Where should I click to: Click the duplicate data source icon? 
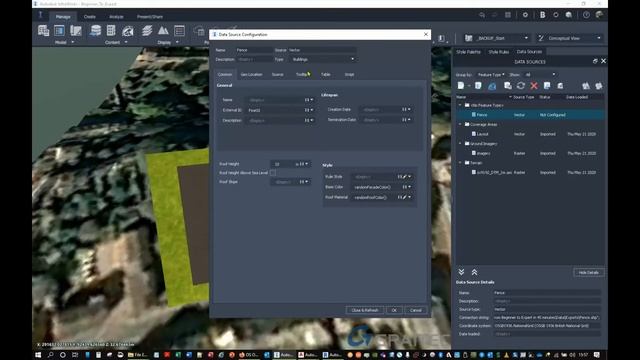pos(508,86)
